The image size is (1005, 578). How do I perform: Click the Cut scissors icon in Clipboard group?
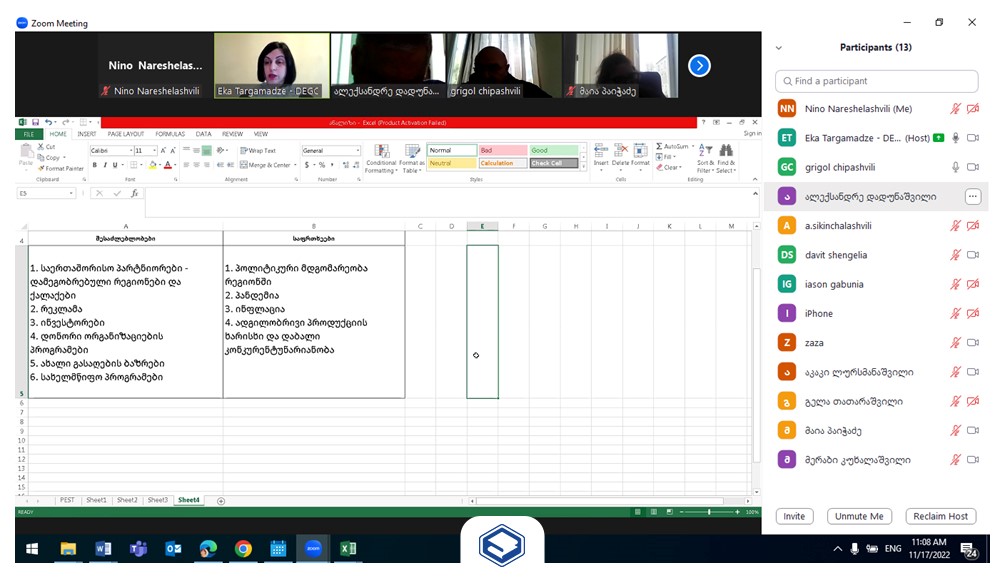pos(40,147)
